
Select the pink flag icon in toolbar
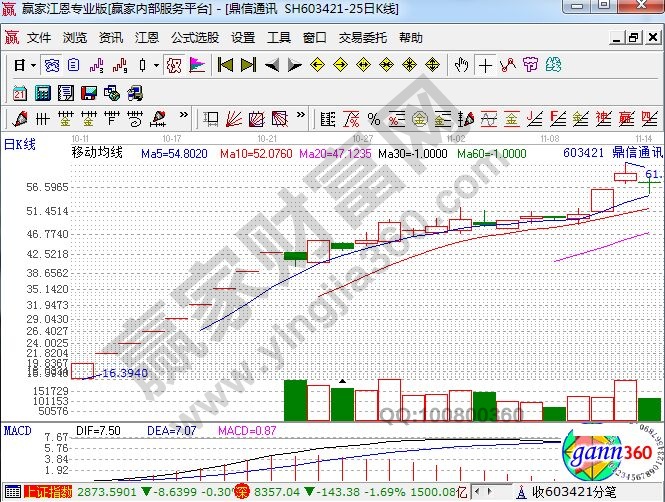click(197, 65)
